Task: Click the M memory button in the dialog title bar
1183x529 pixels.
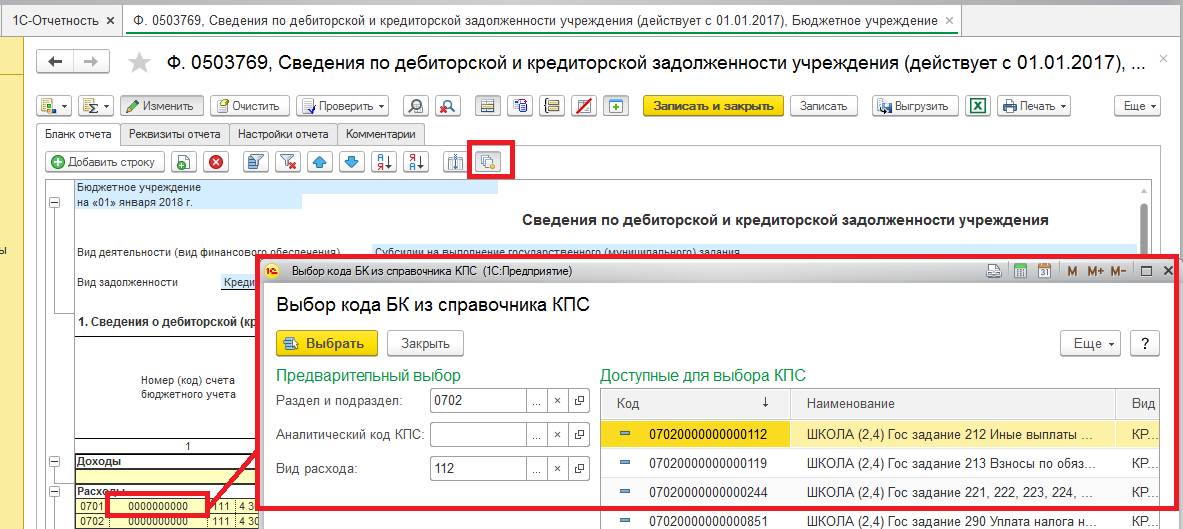Action: pos(1072,271)
